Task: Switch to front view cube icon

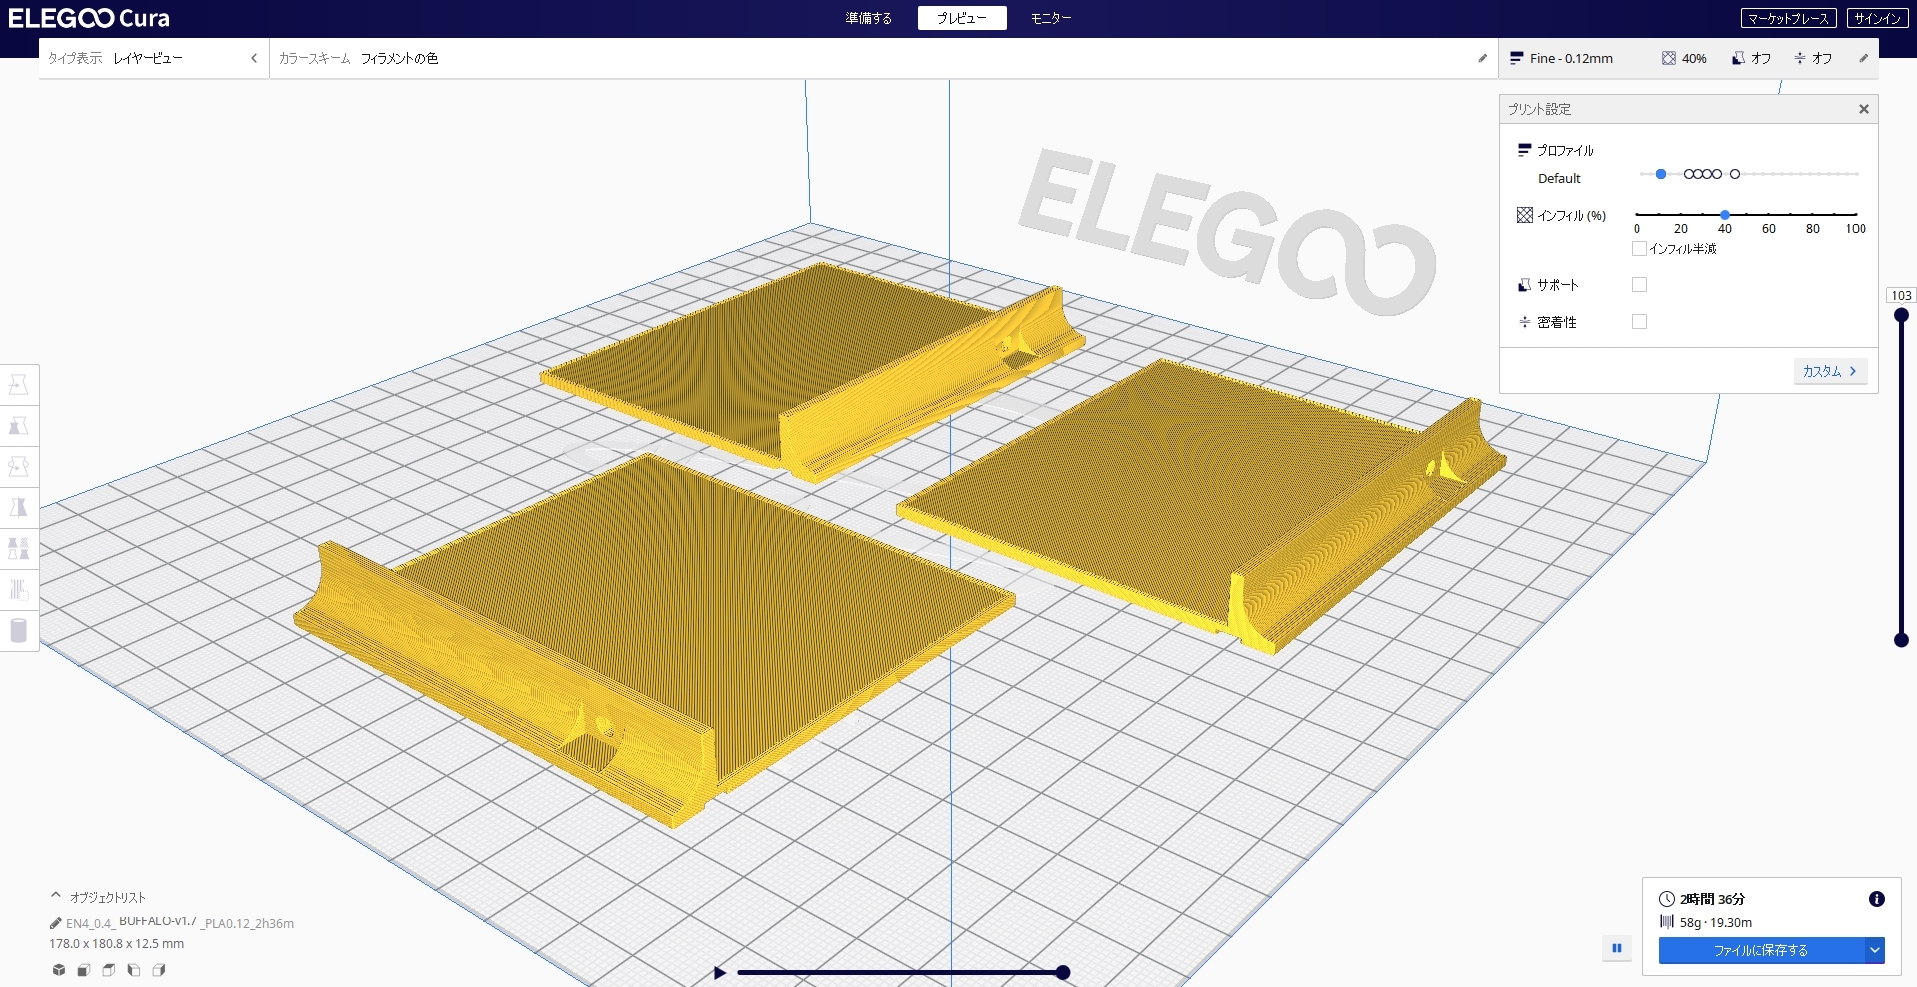Action: coord(84,970)
